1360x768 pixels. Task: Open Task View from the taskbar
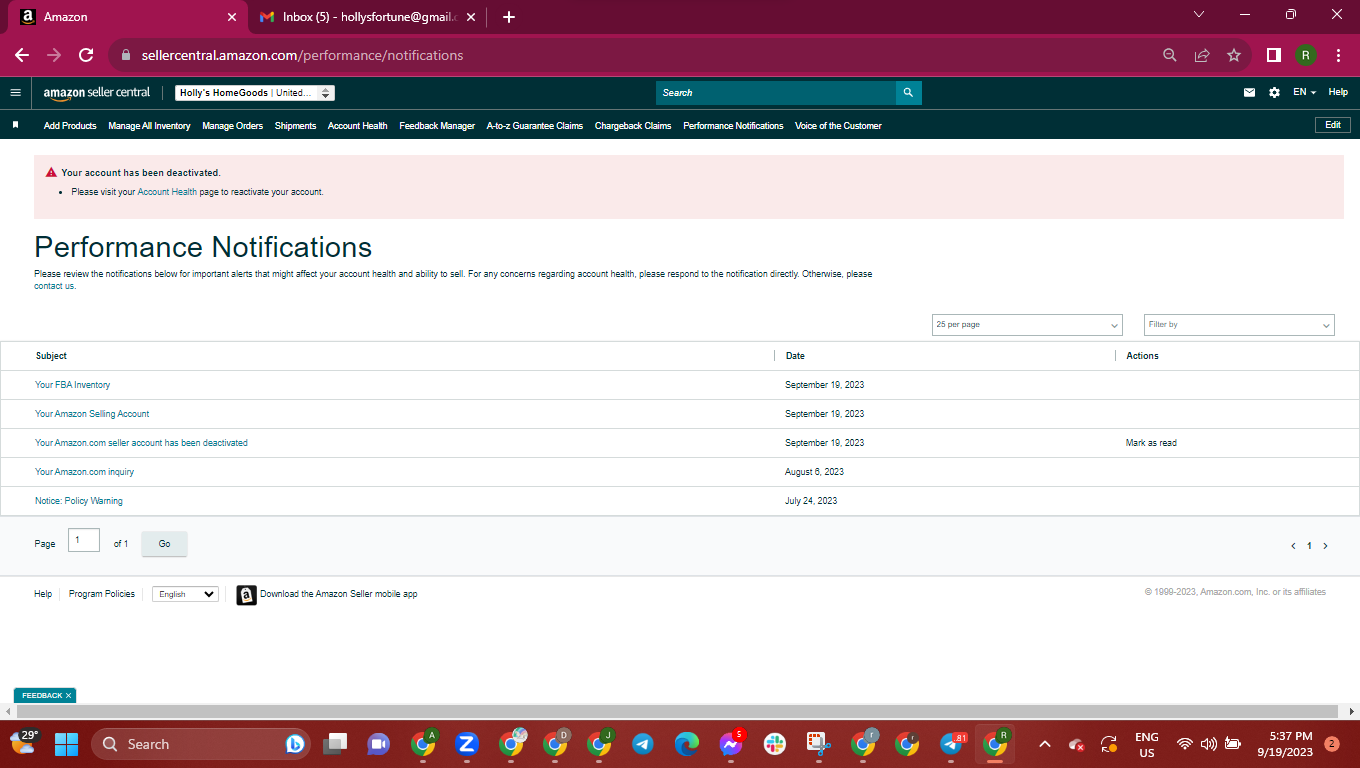tap(334, 744)
